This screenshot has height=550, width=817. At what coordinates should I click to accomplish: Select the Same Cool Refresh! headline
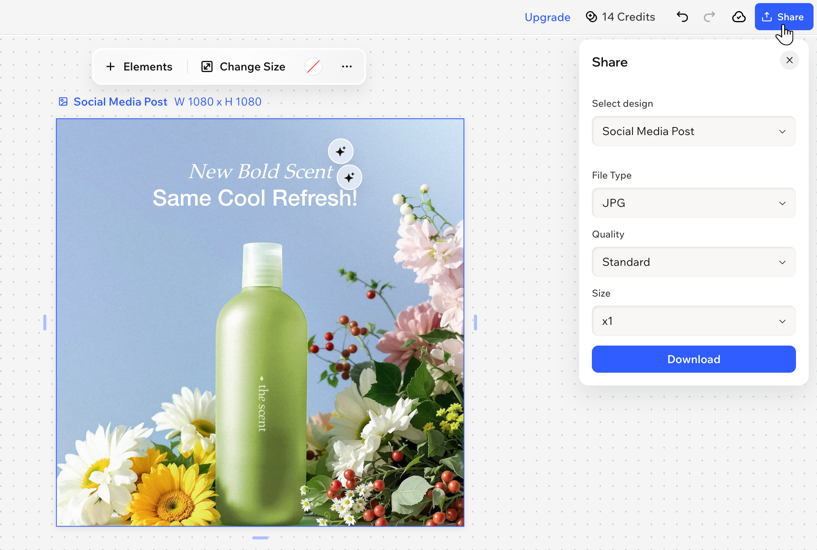pos(255,198)
